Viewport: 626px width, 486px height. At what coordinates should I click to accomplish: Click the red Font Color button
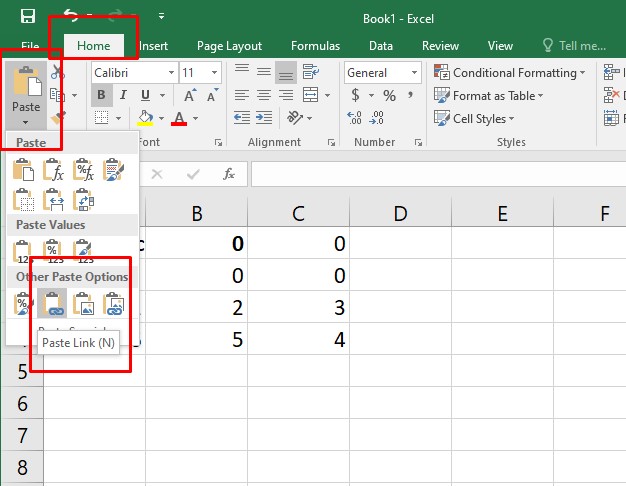click(x=179, y=118)
